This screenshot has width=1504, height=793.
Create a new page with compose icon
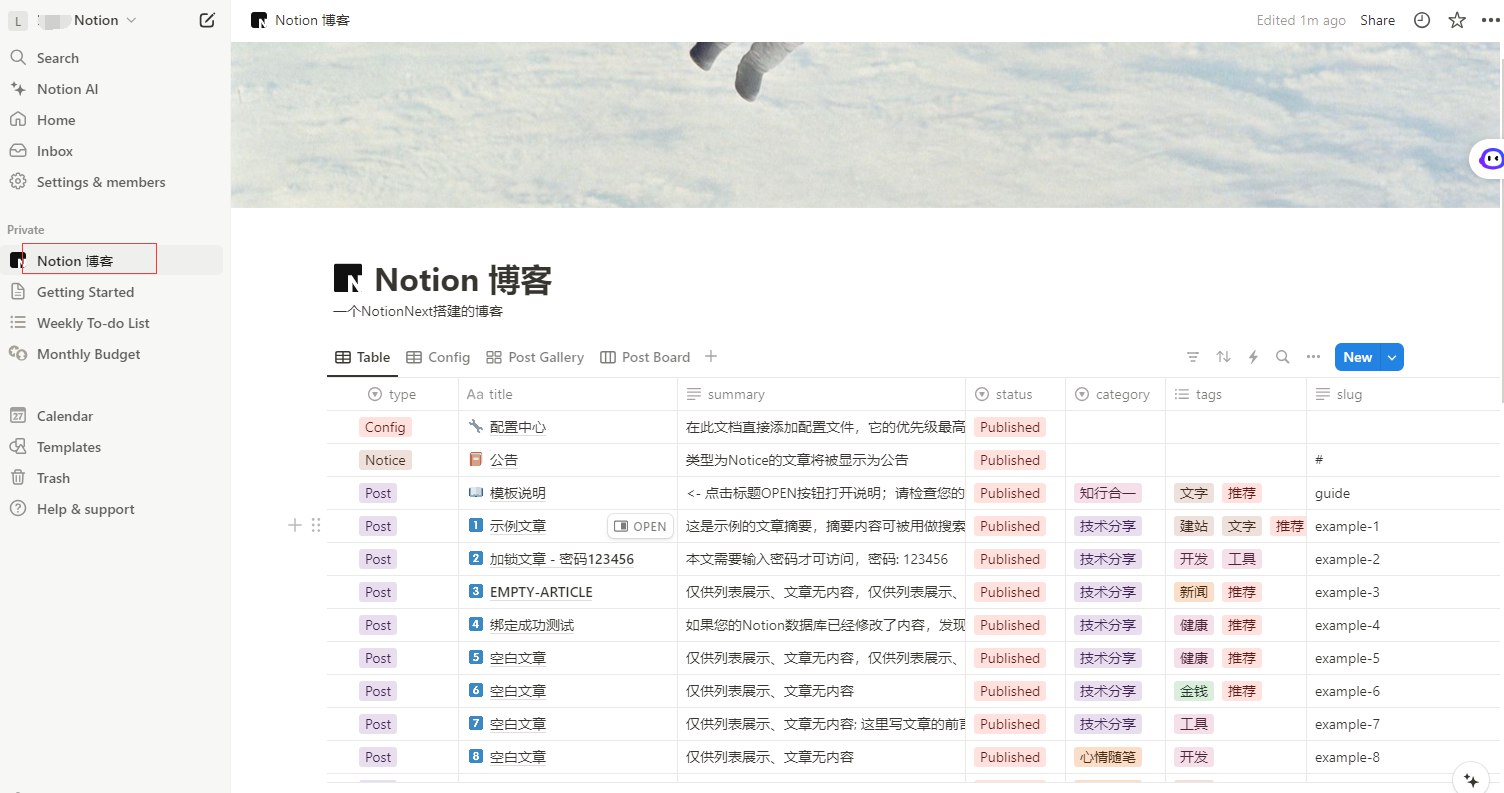[207, 20]
